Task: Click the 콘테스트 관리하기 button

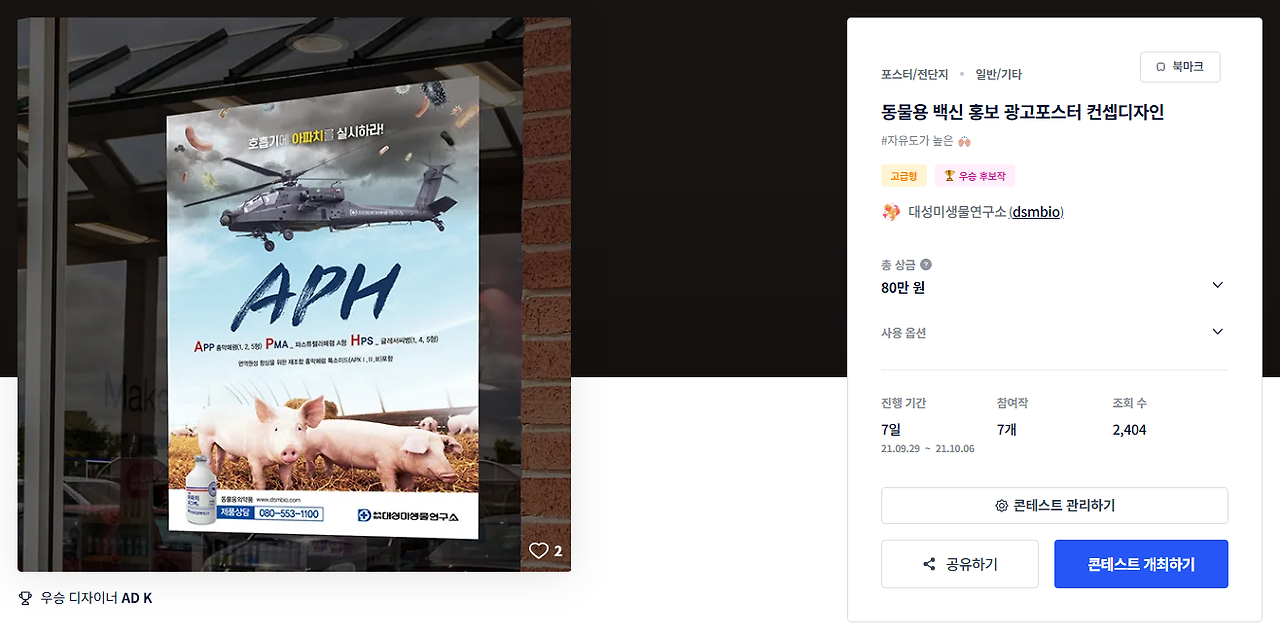Action: pos(1054,506)
